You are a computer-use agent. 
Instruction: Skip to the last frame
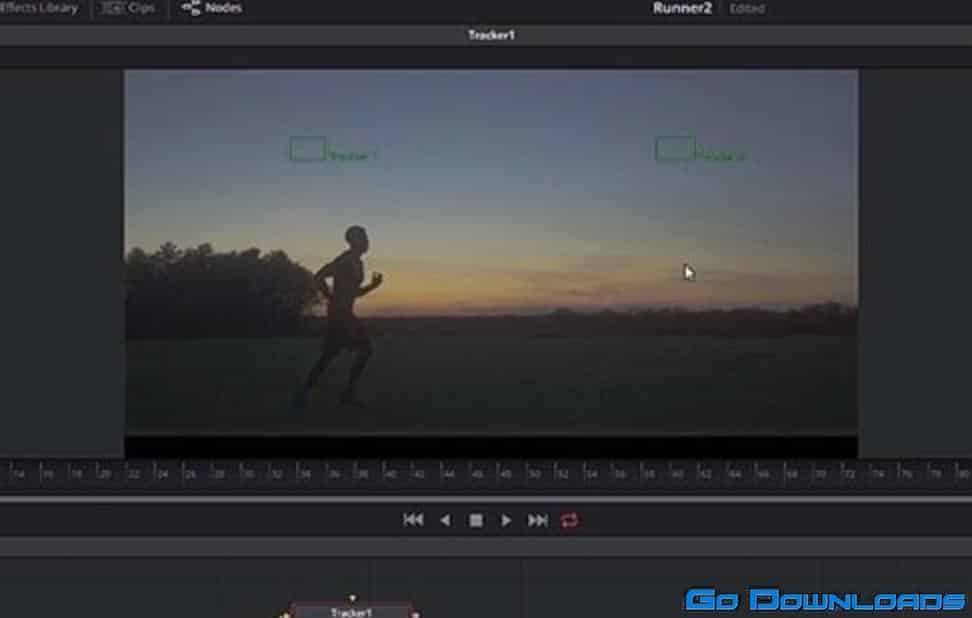[x=538, y=520]
